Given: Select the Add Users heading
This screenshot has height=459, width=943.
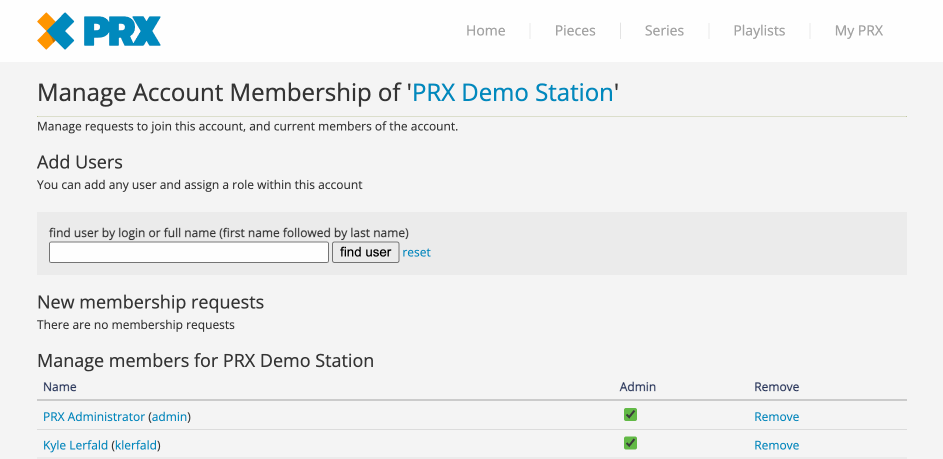Looking at the screenshot, I should coord(80,162).
